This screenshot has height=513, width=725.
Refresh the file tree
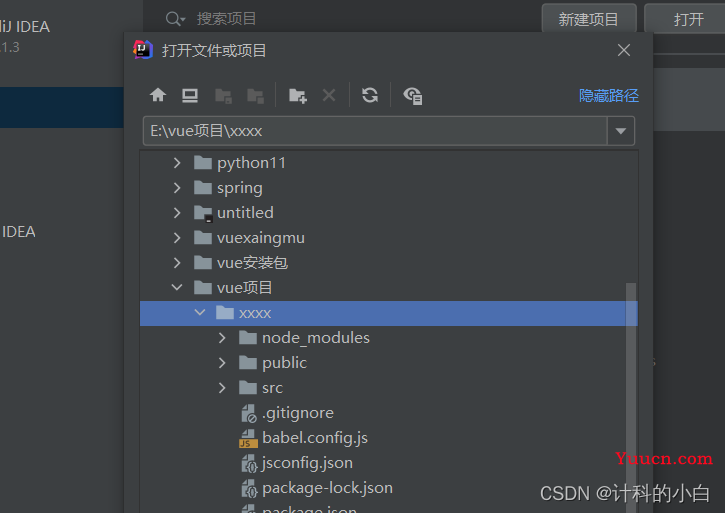coord(370,95)
